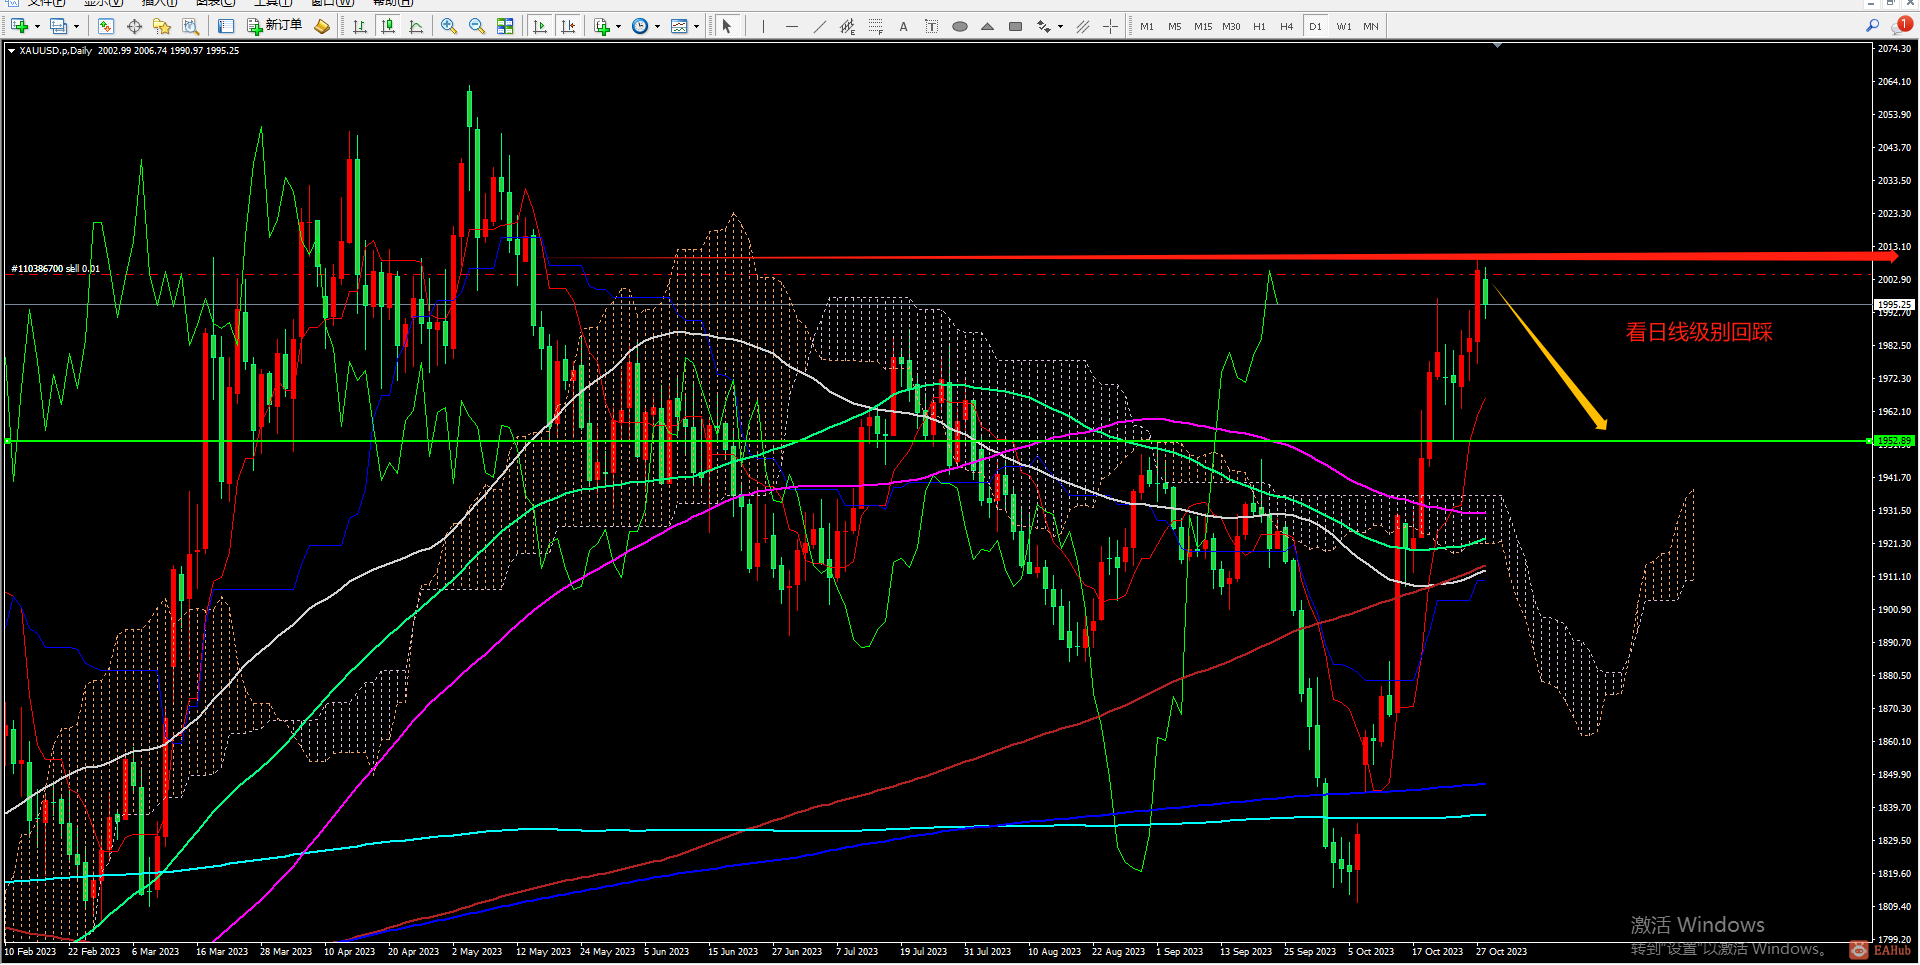Image resolution: width=1920 pixels, height=965 pixels.
Task: Open the Data Window crosshair icon
Action: point(134,26)
